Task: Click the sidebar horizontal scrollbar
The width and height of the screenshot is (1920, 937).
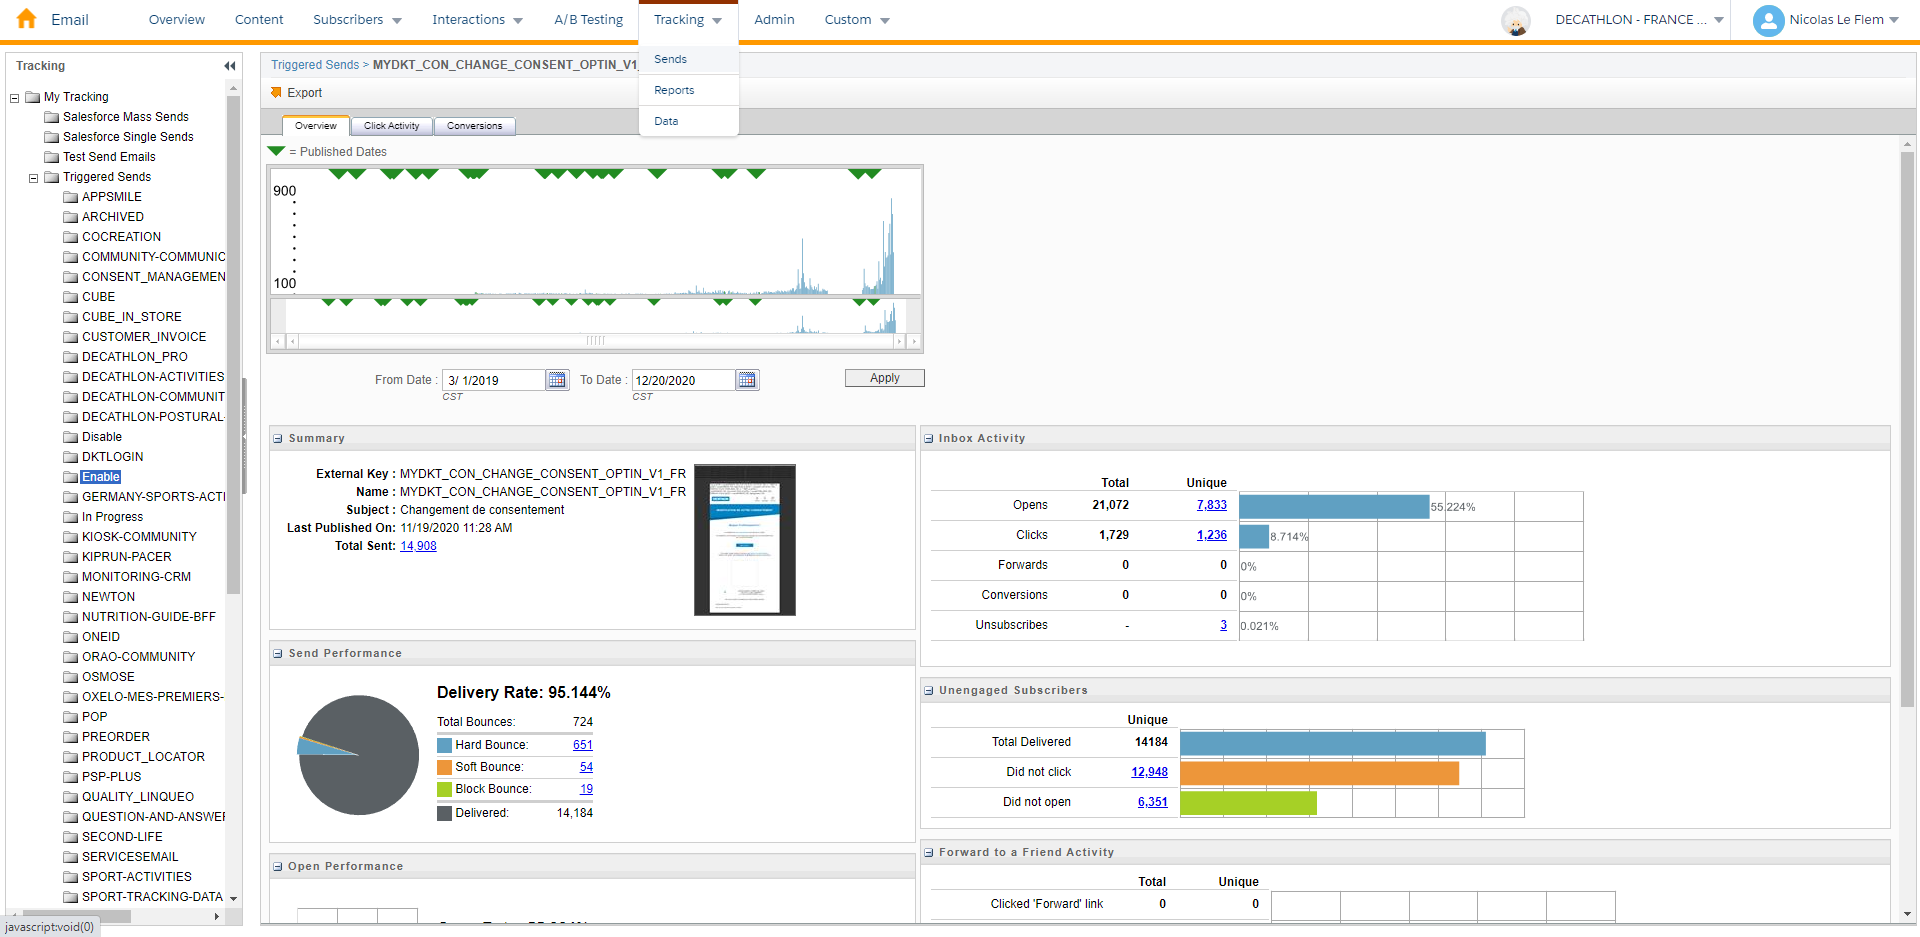Action: [77, 916]
